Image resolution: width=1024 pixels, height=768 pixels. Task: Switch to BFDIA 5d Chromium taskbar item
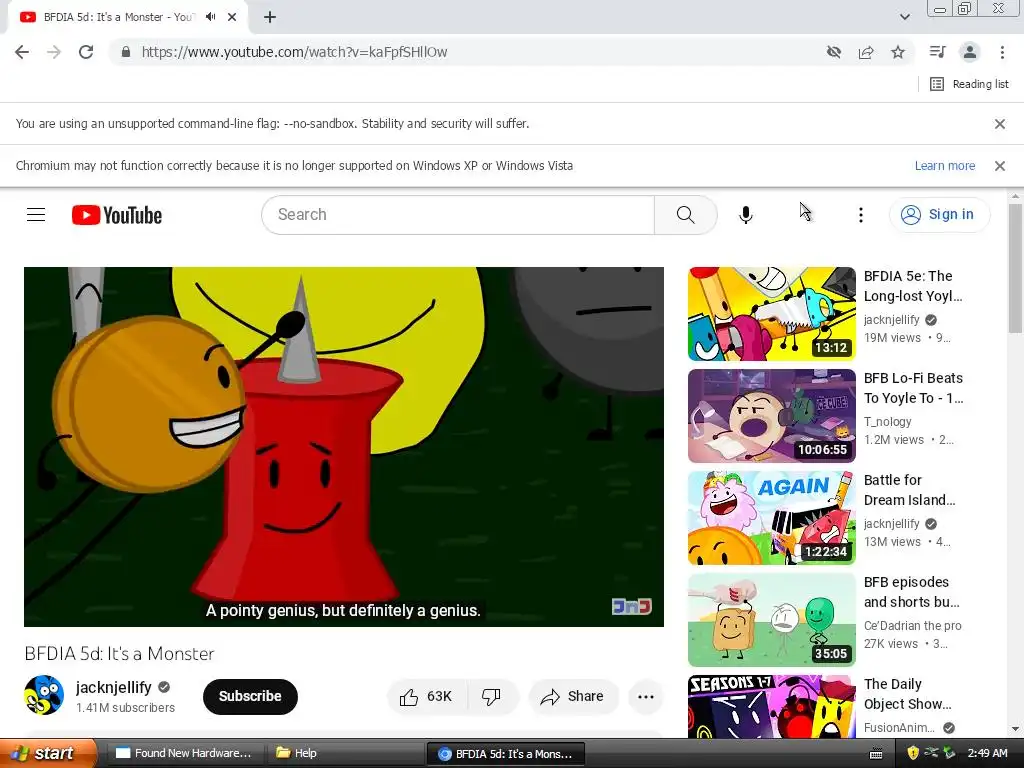tap(505, 754)
